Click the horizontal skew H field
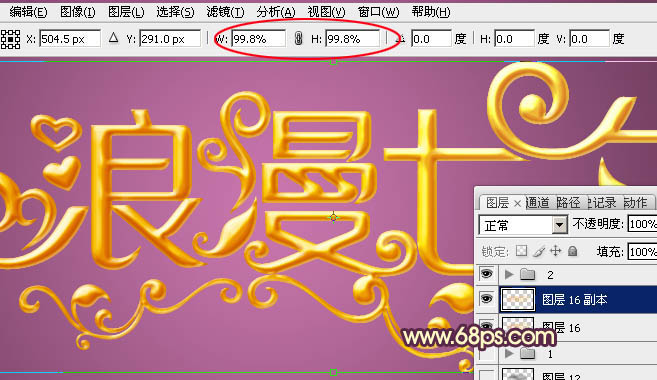Image resolution: width=657 pixels, height=380 pixels. (514, 39)
